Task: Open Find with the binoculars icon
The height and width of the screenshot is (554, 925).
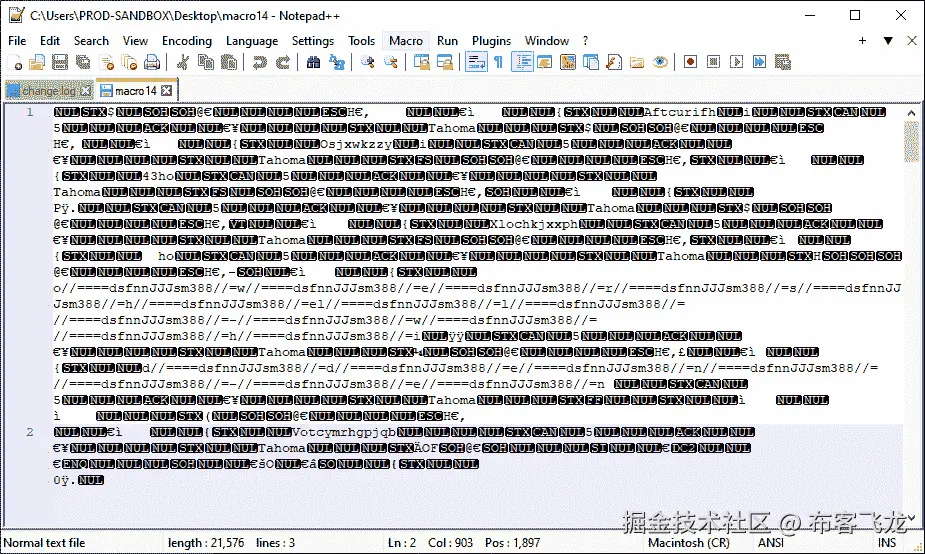Action: pos(313,62)
